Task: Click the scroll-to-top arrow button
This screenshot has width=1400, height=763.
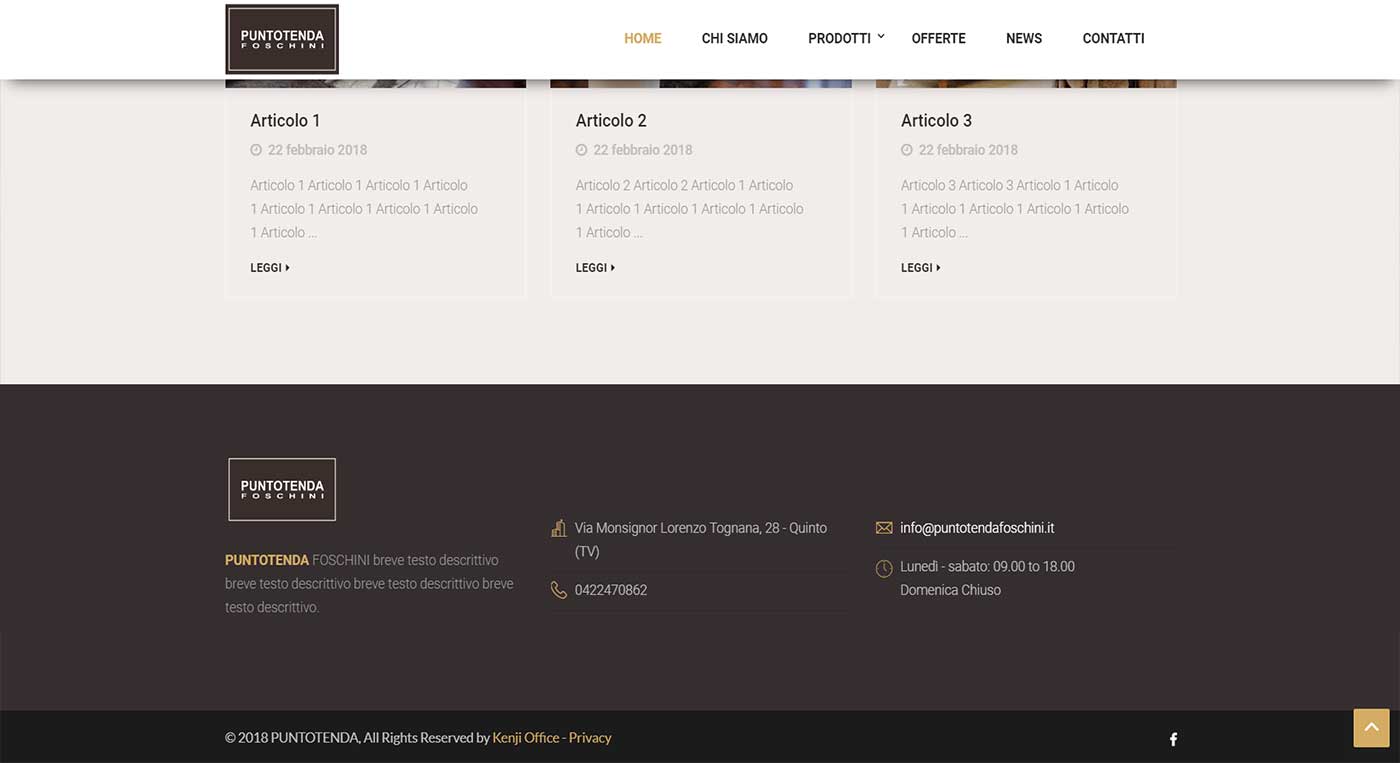Action: pyautogui.click(x=1371, y=728)
